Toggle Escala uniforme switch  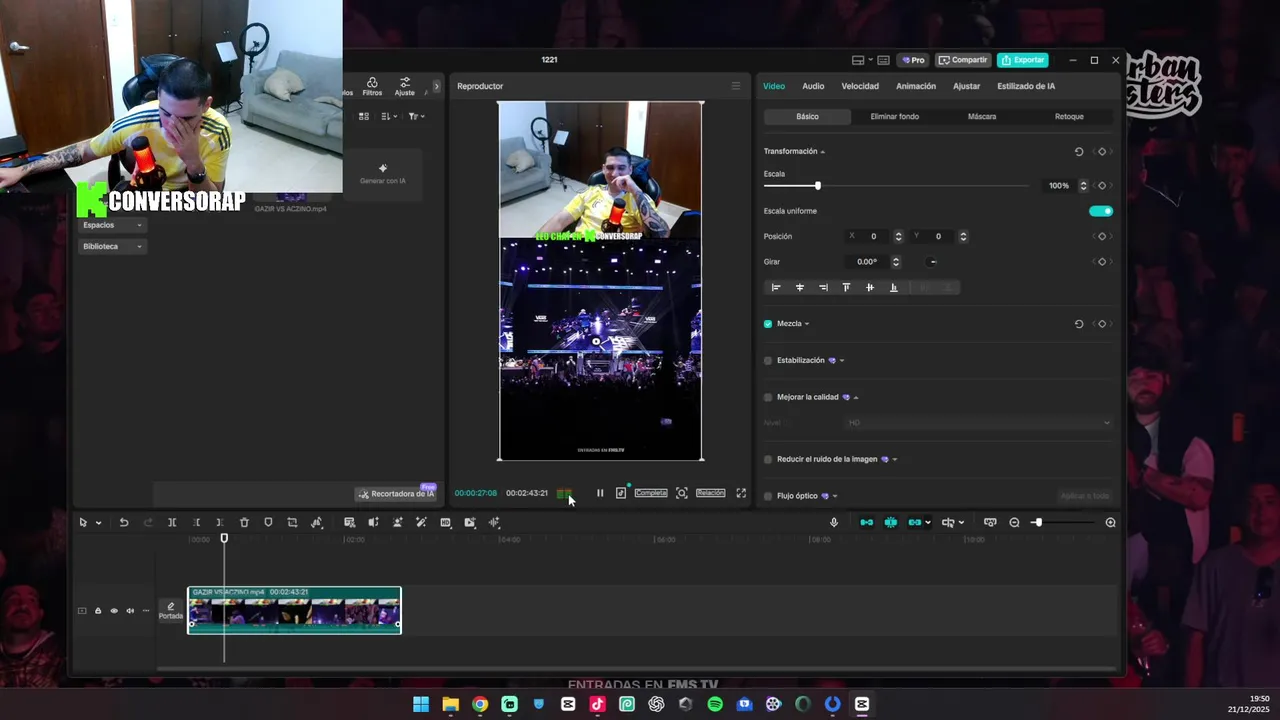1100,211
